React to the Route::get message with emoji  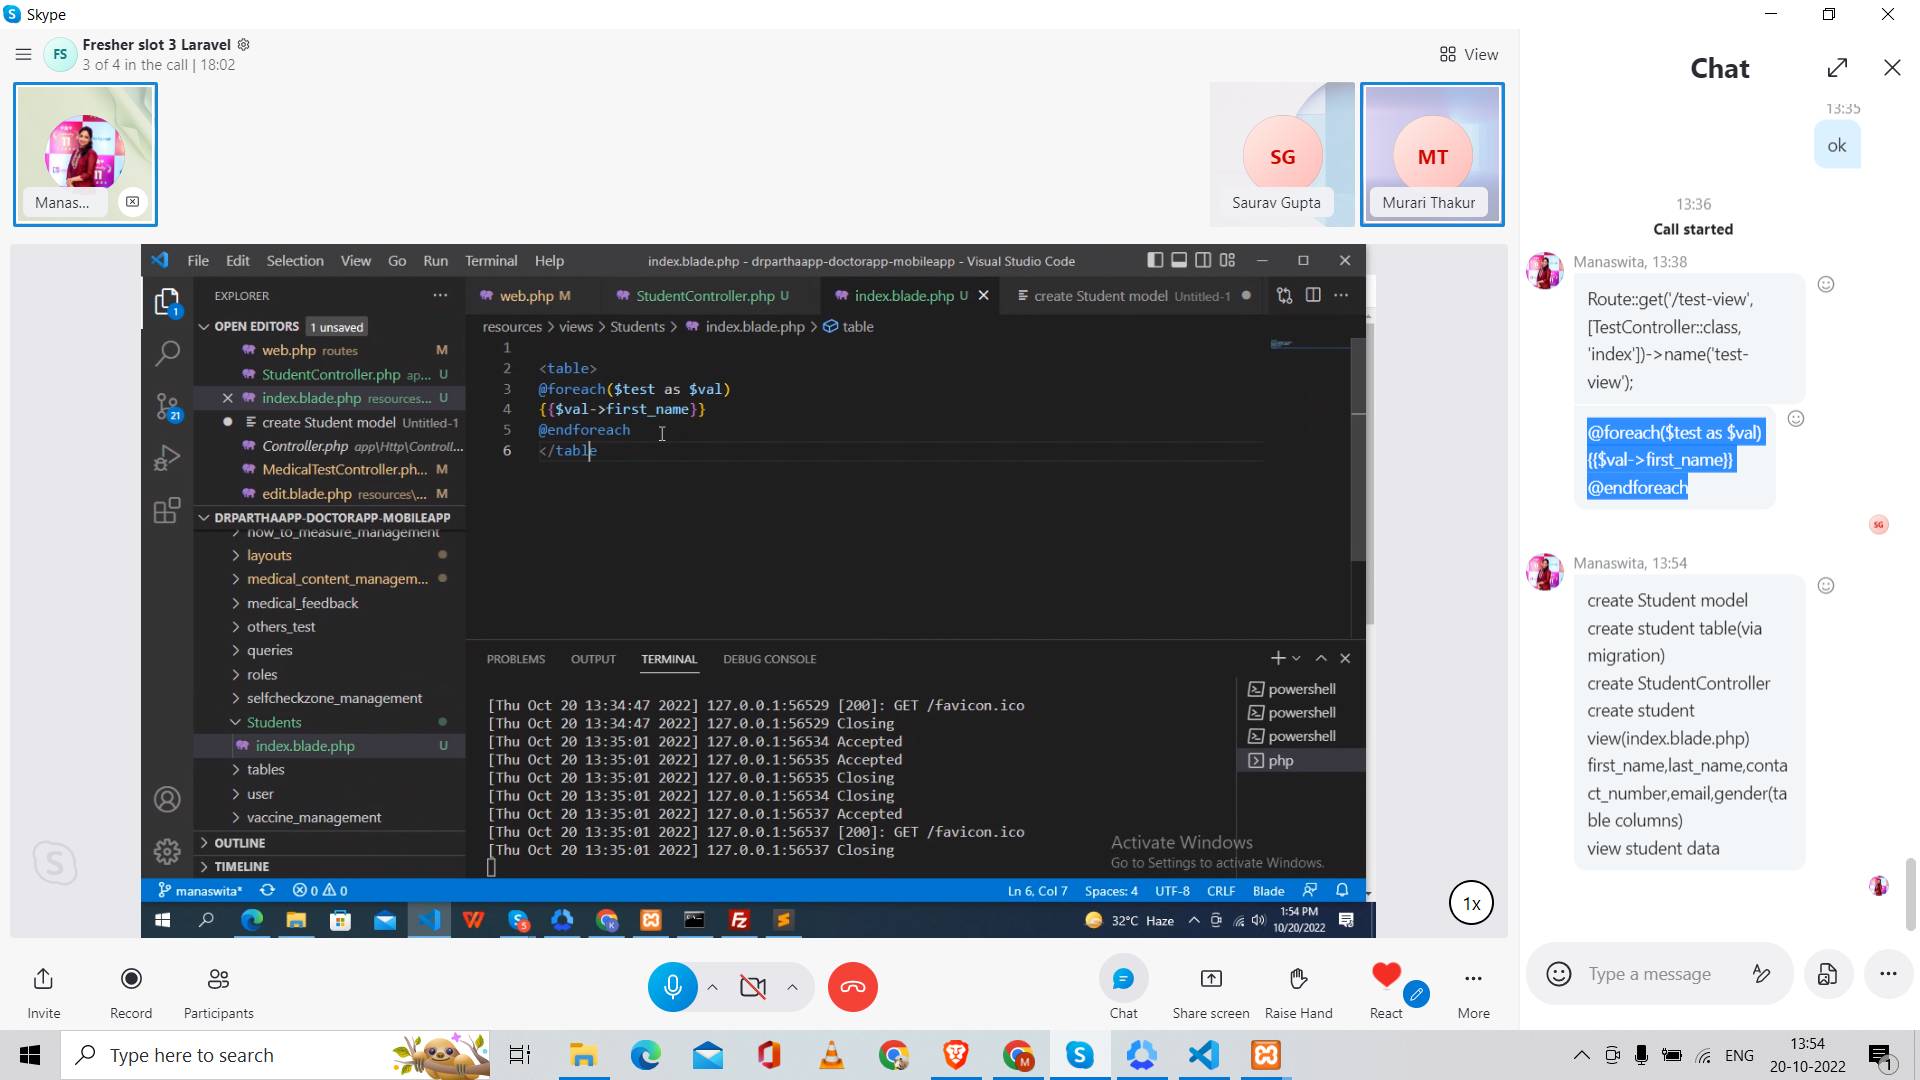pos(1825,284)
